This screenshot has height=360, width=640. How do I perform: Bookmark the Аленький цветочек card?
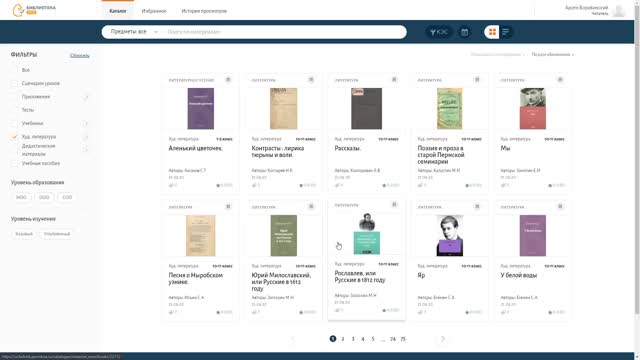(x=228, y=80)
